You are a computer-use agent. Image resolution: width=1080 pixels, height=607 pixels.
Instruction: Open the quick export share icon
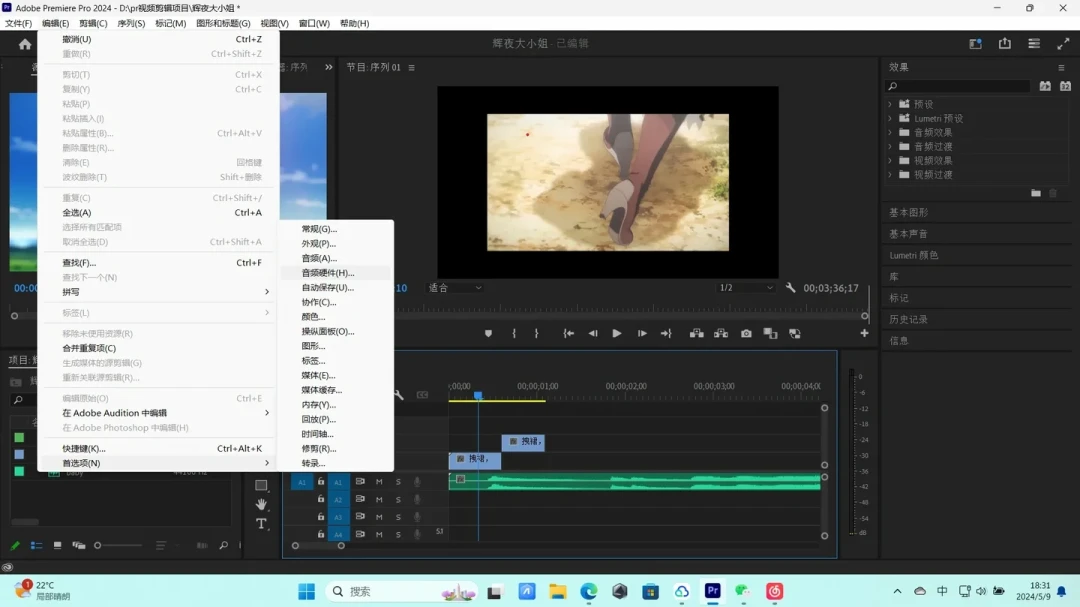[1005, 43]
